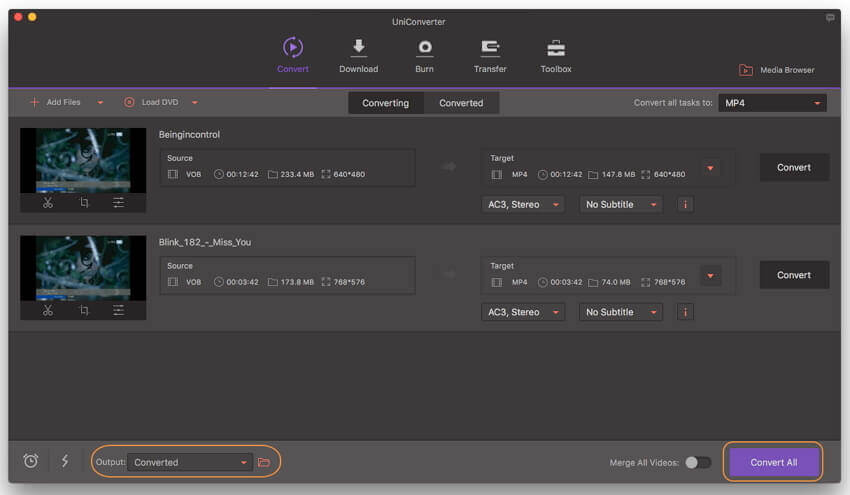Image resolution: width=850 pixels, height=495 pixels.
Task: Open the Transfer section
Action: pos(490,56)
